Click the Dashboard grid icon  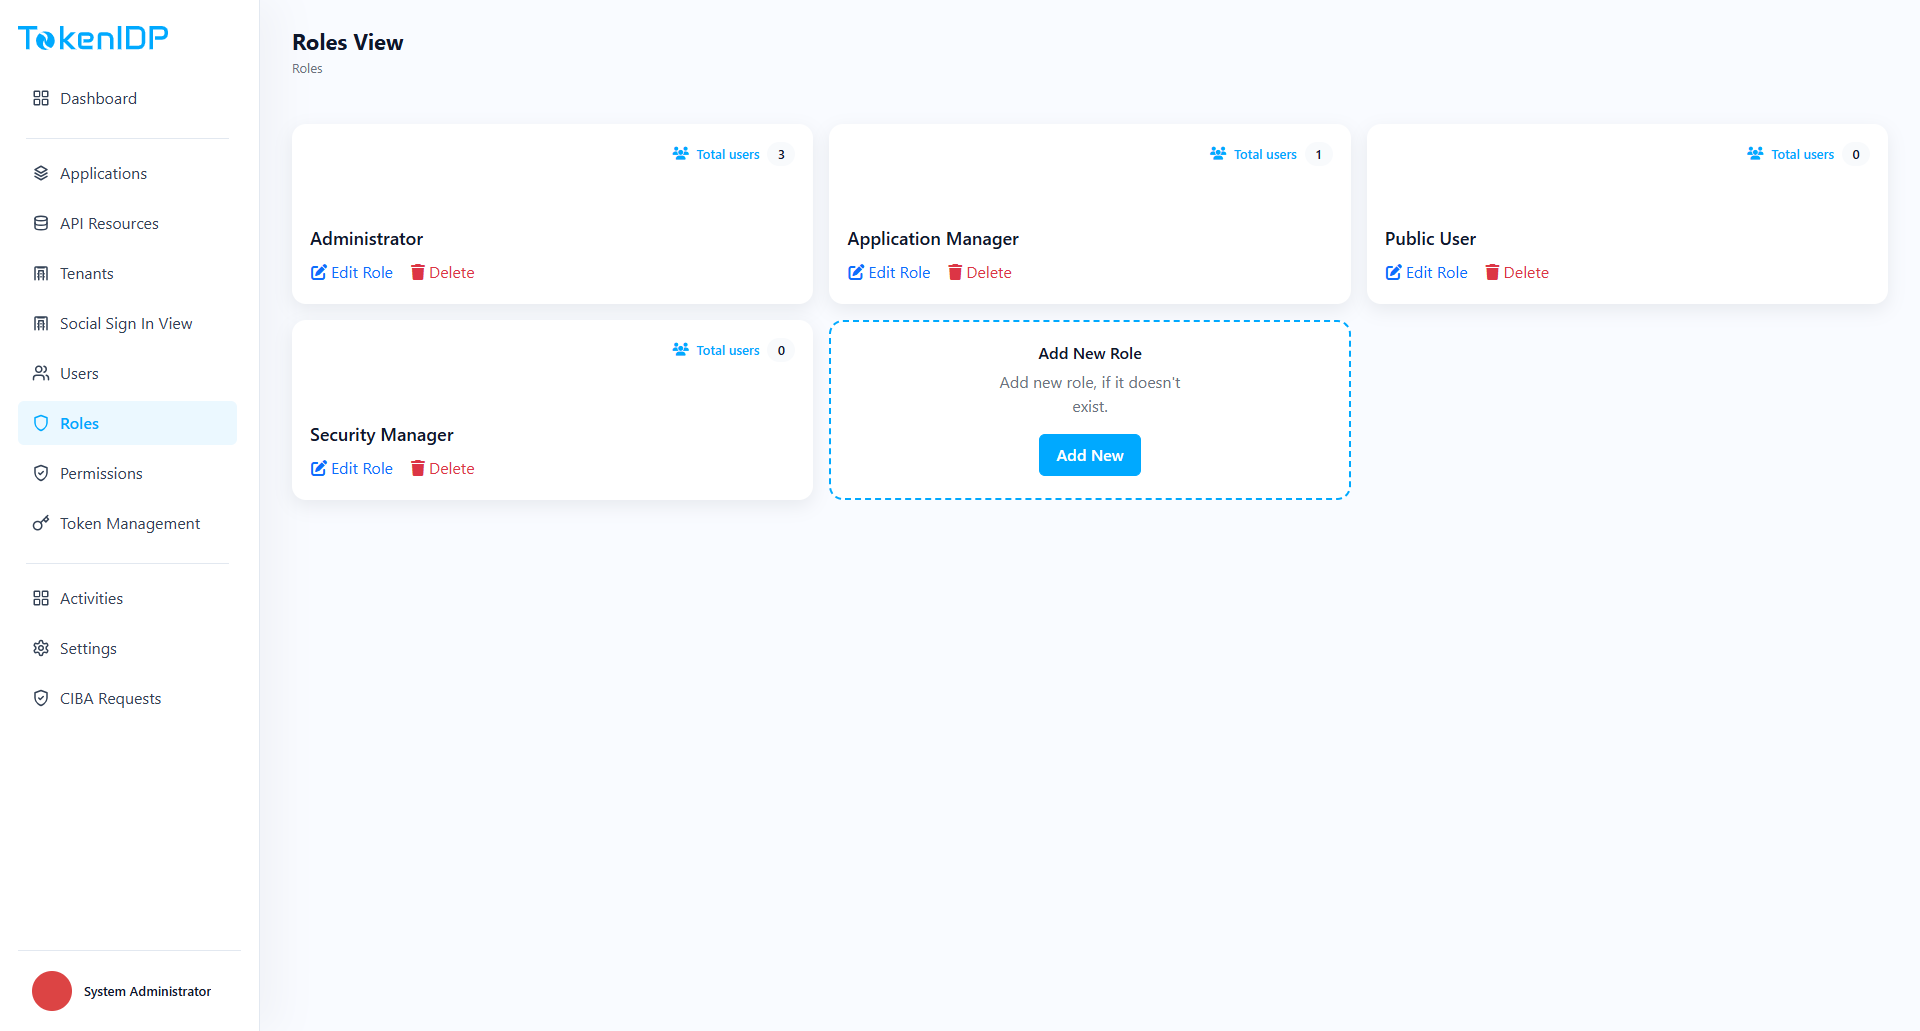[41, 98]
